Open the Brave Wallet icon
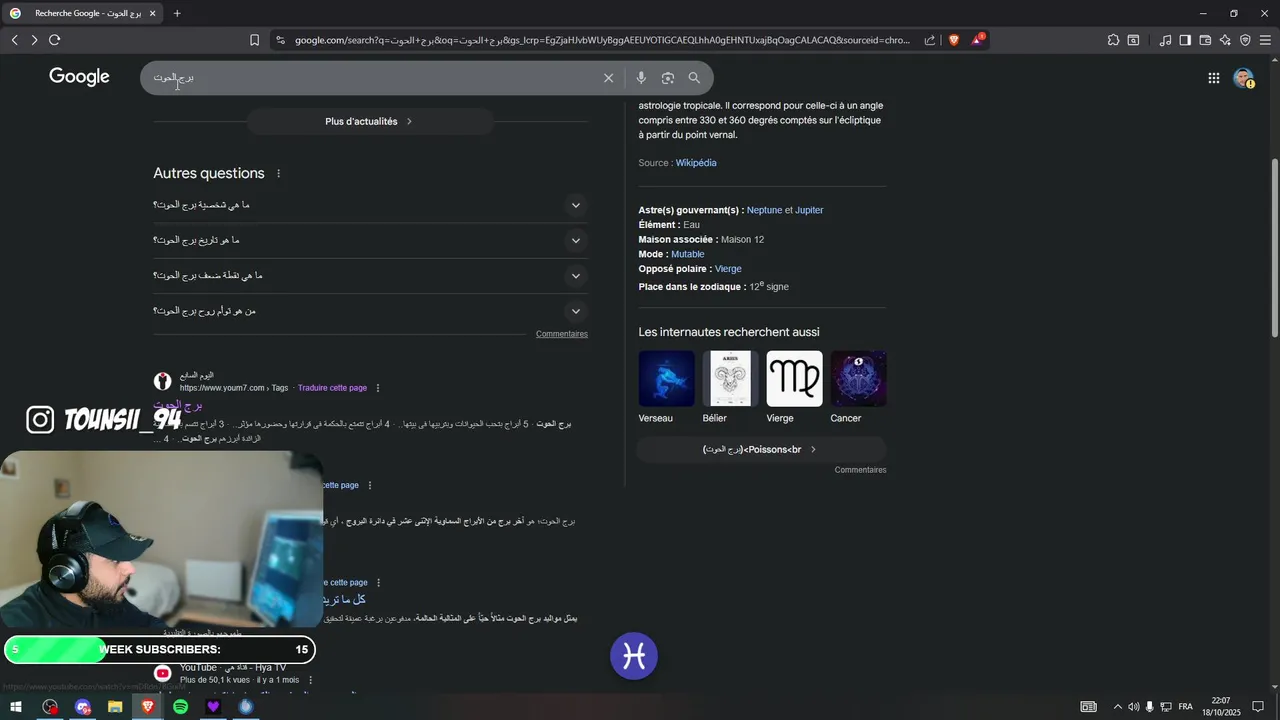 point(1205,40)
